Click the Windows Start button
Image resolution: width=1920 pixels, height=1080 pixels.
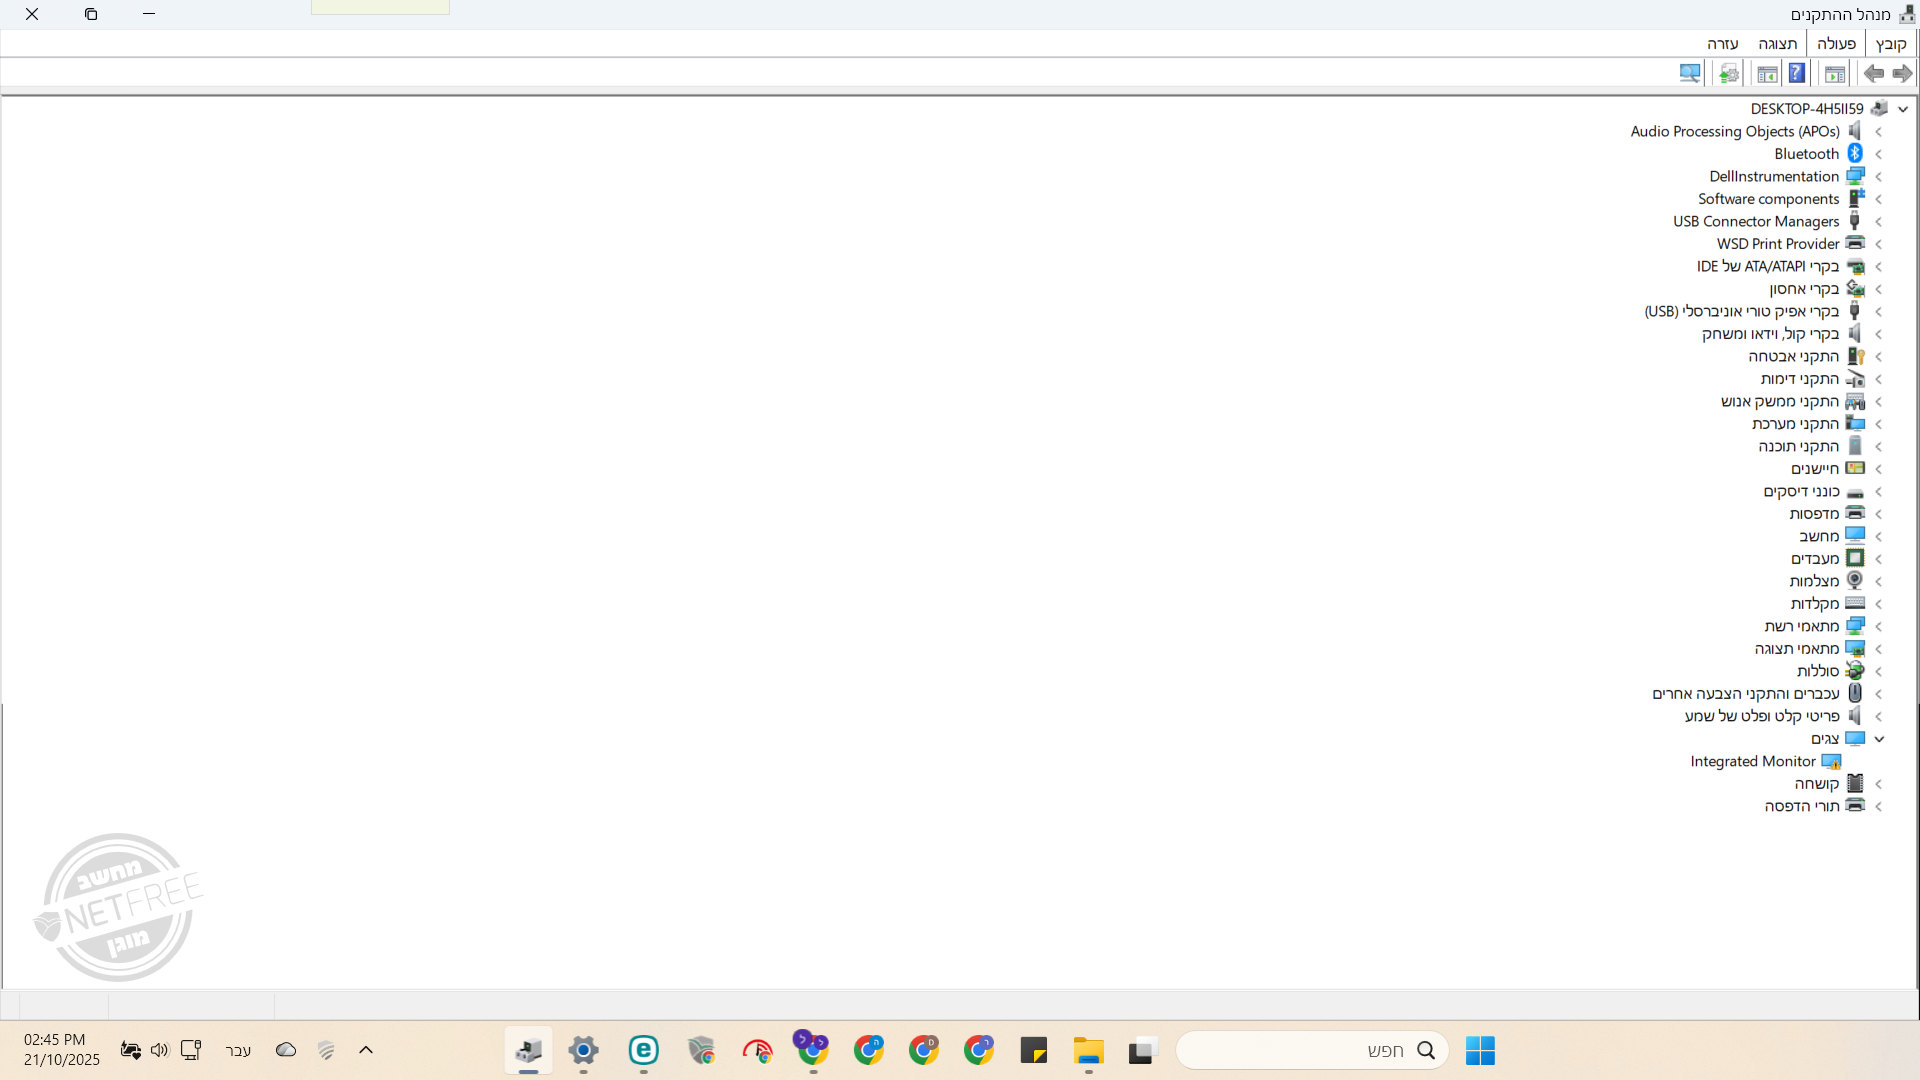(1480, 1051)
